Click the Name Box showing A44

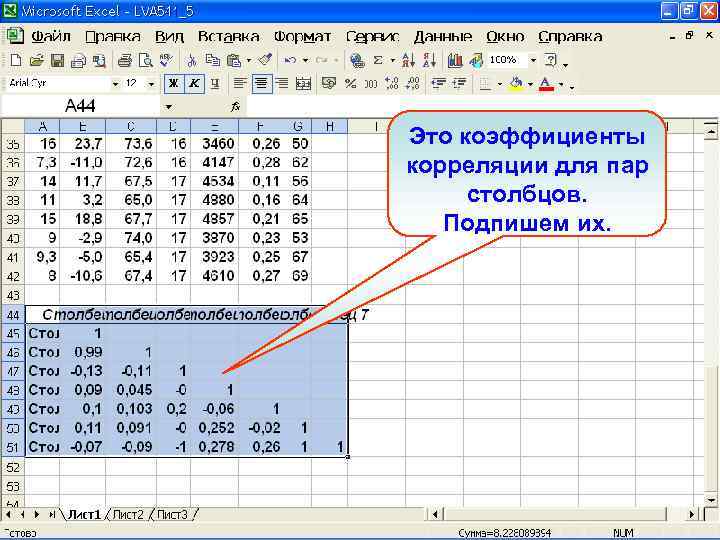point(80,107)
